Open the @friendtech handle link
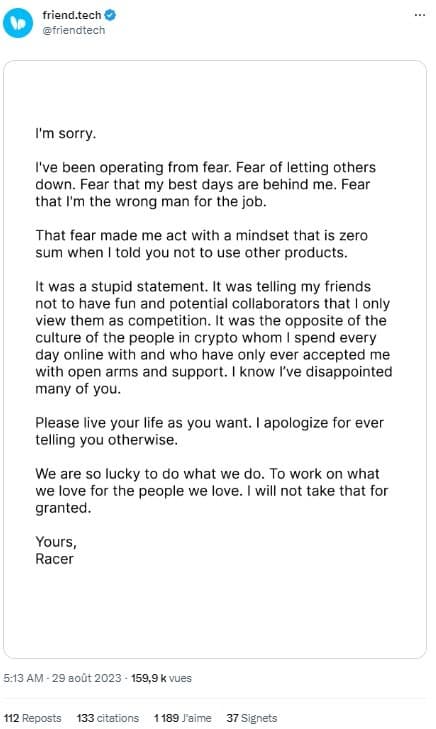This screenshot has height=729, width=436. pyautogui.click(x=73, y=30)
